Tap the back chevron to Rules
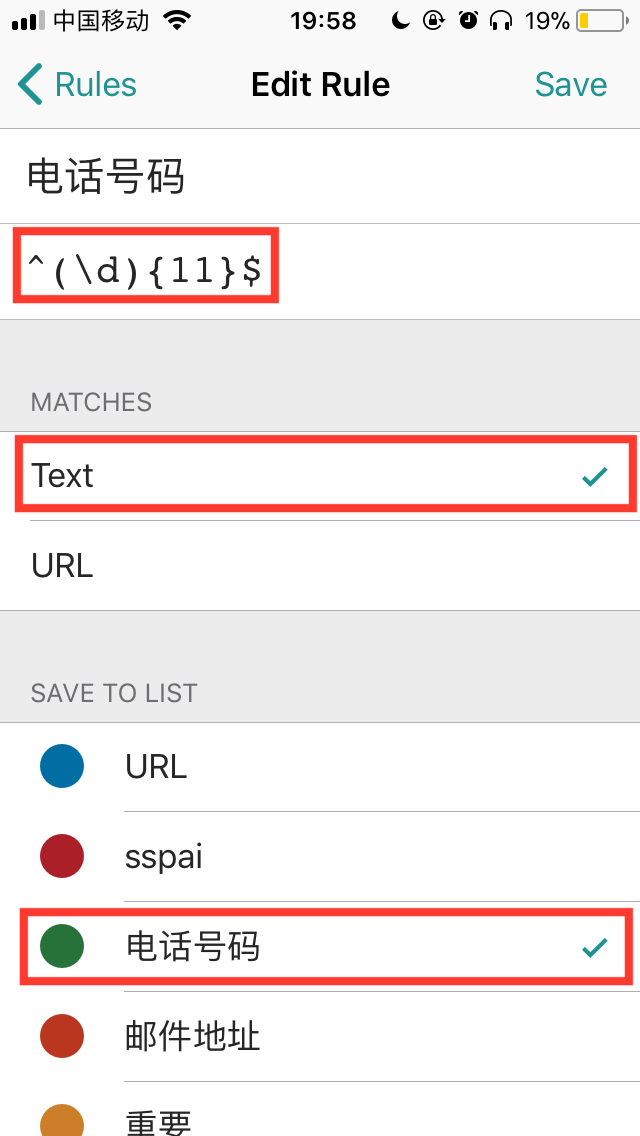This screenshot has width=640, height=1136. coord(32,85)
